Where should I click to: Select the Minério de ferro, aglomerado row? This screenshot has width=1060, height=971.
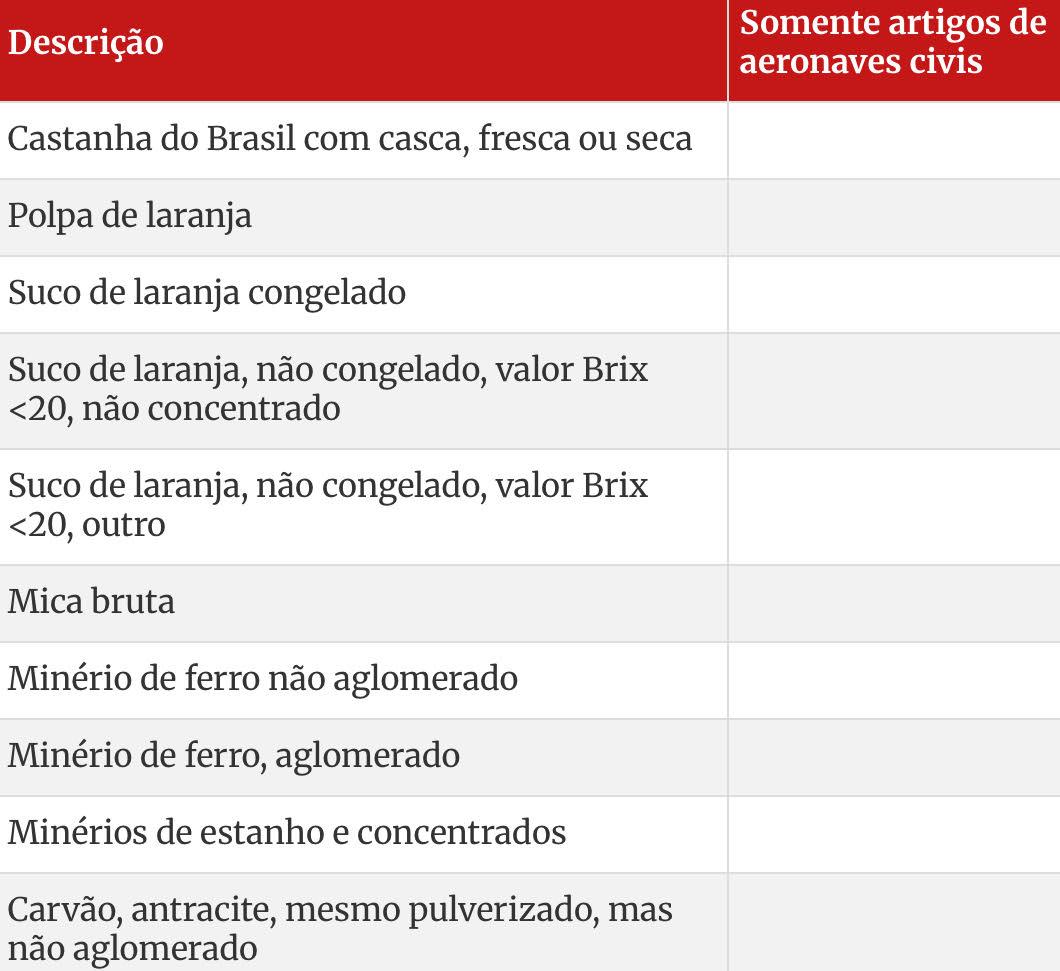tap(234, 755)
